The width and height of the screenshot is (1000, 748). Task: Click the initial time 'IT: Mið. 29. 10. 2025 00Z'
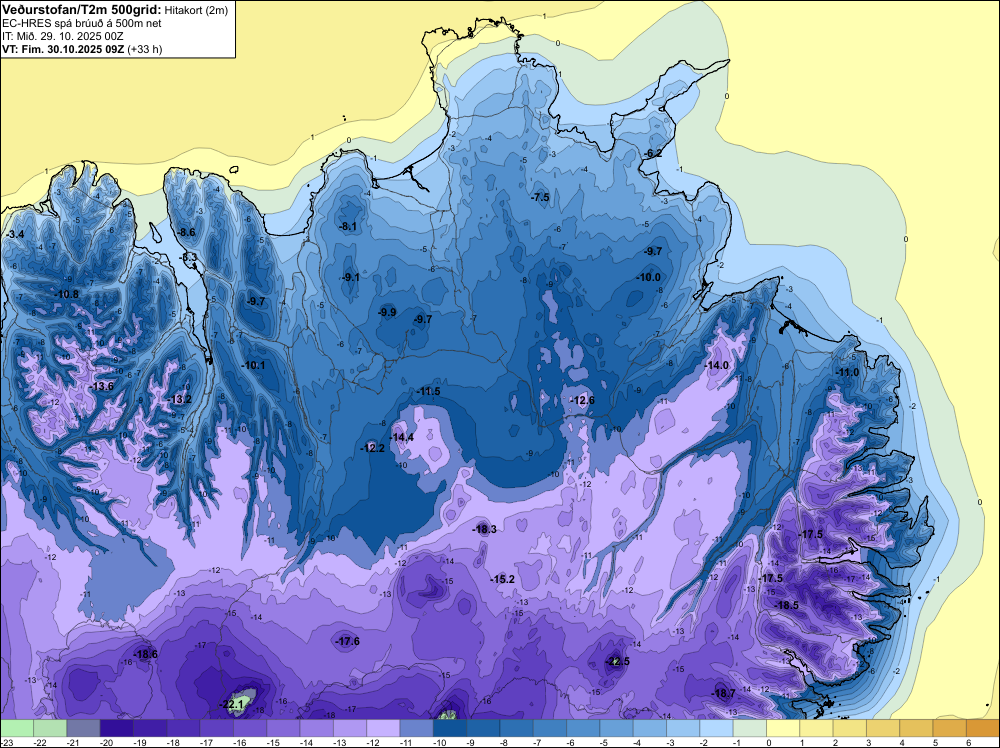[x=62, y=36]
